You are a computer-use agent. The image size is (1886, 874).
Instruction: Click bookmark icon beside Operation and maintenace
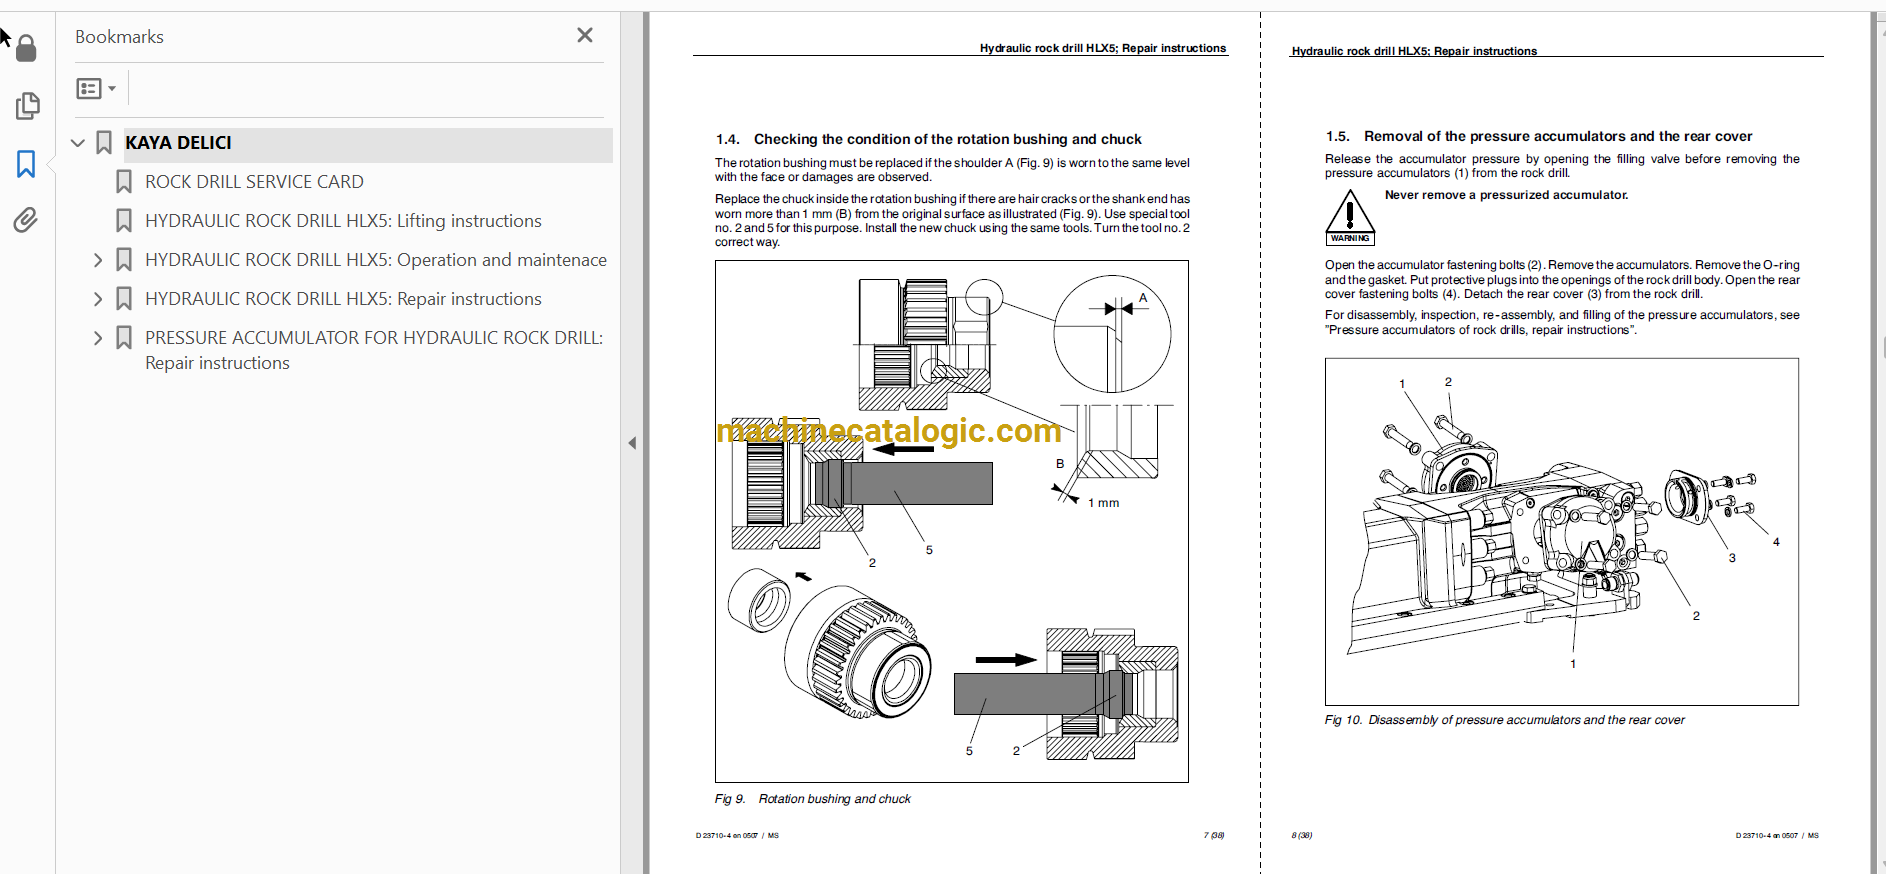click(124, 260)
